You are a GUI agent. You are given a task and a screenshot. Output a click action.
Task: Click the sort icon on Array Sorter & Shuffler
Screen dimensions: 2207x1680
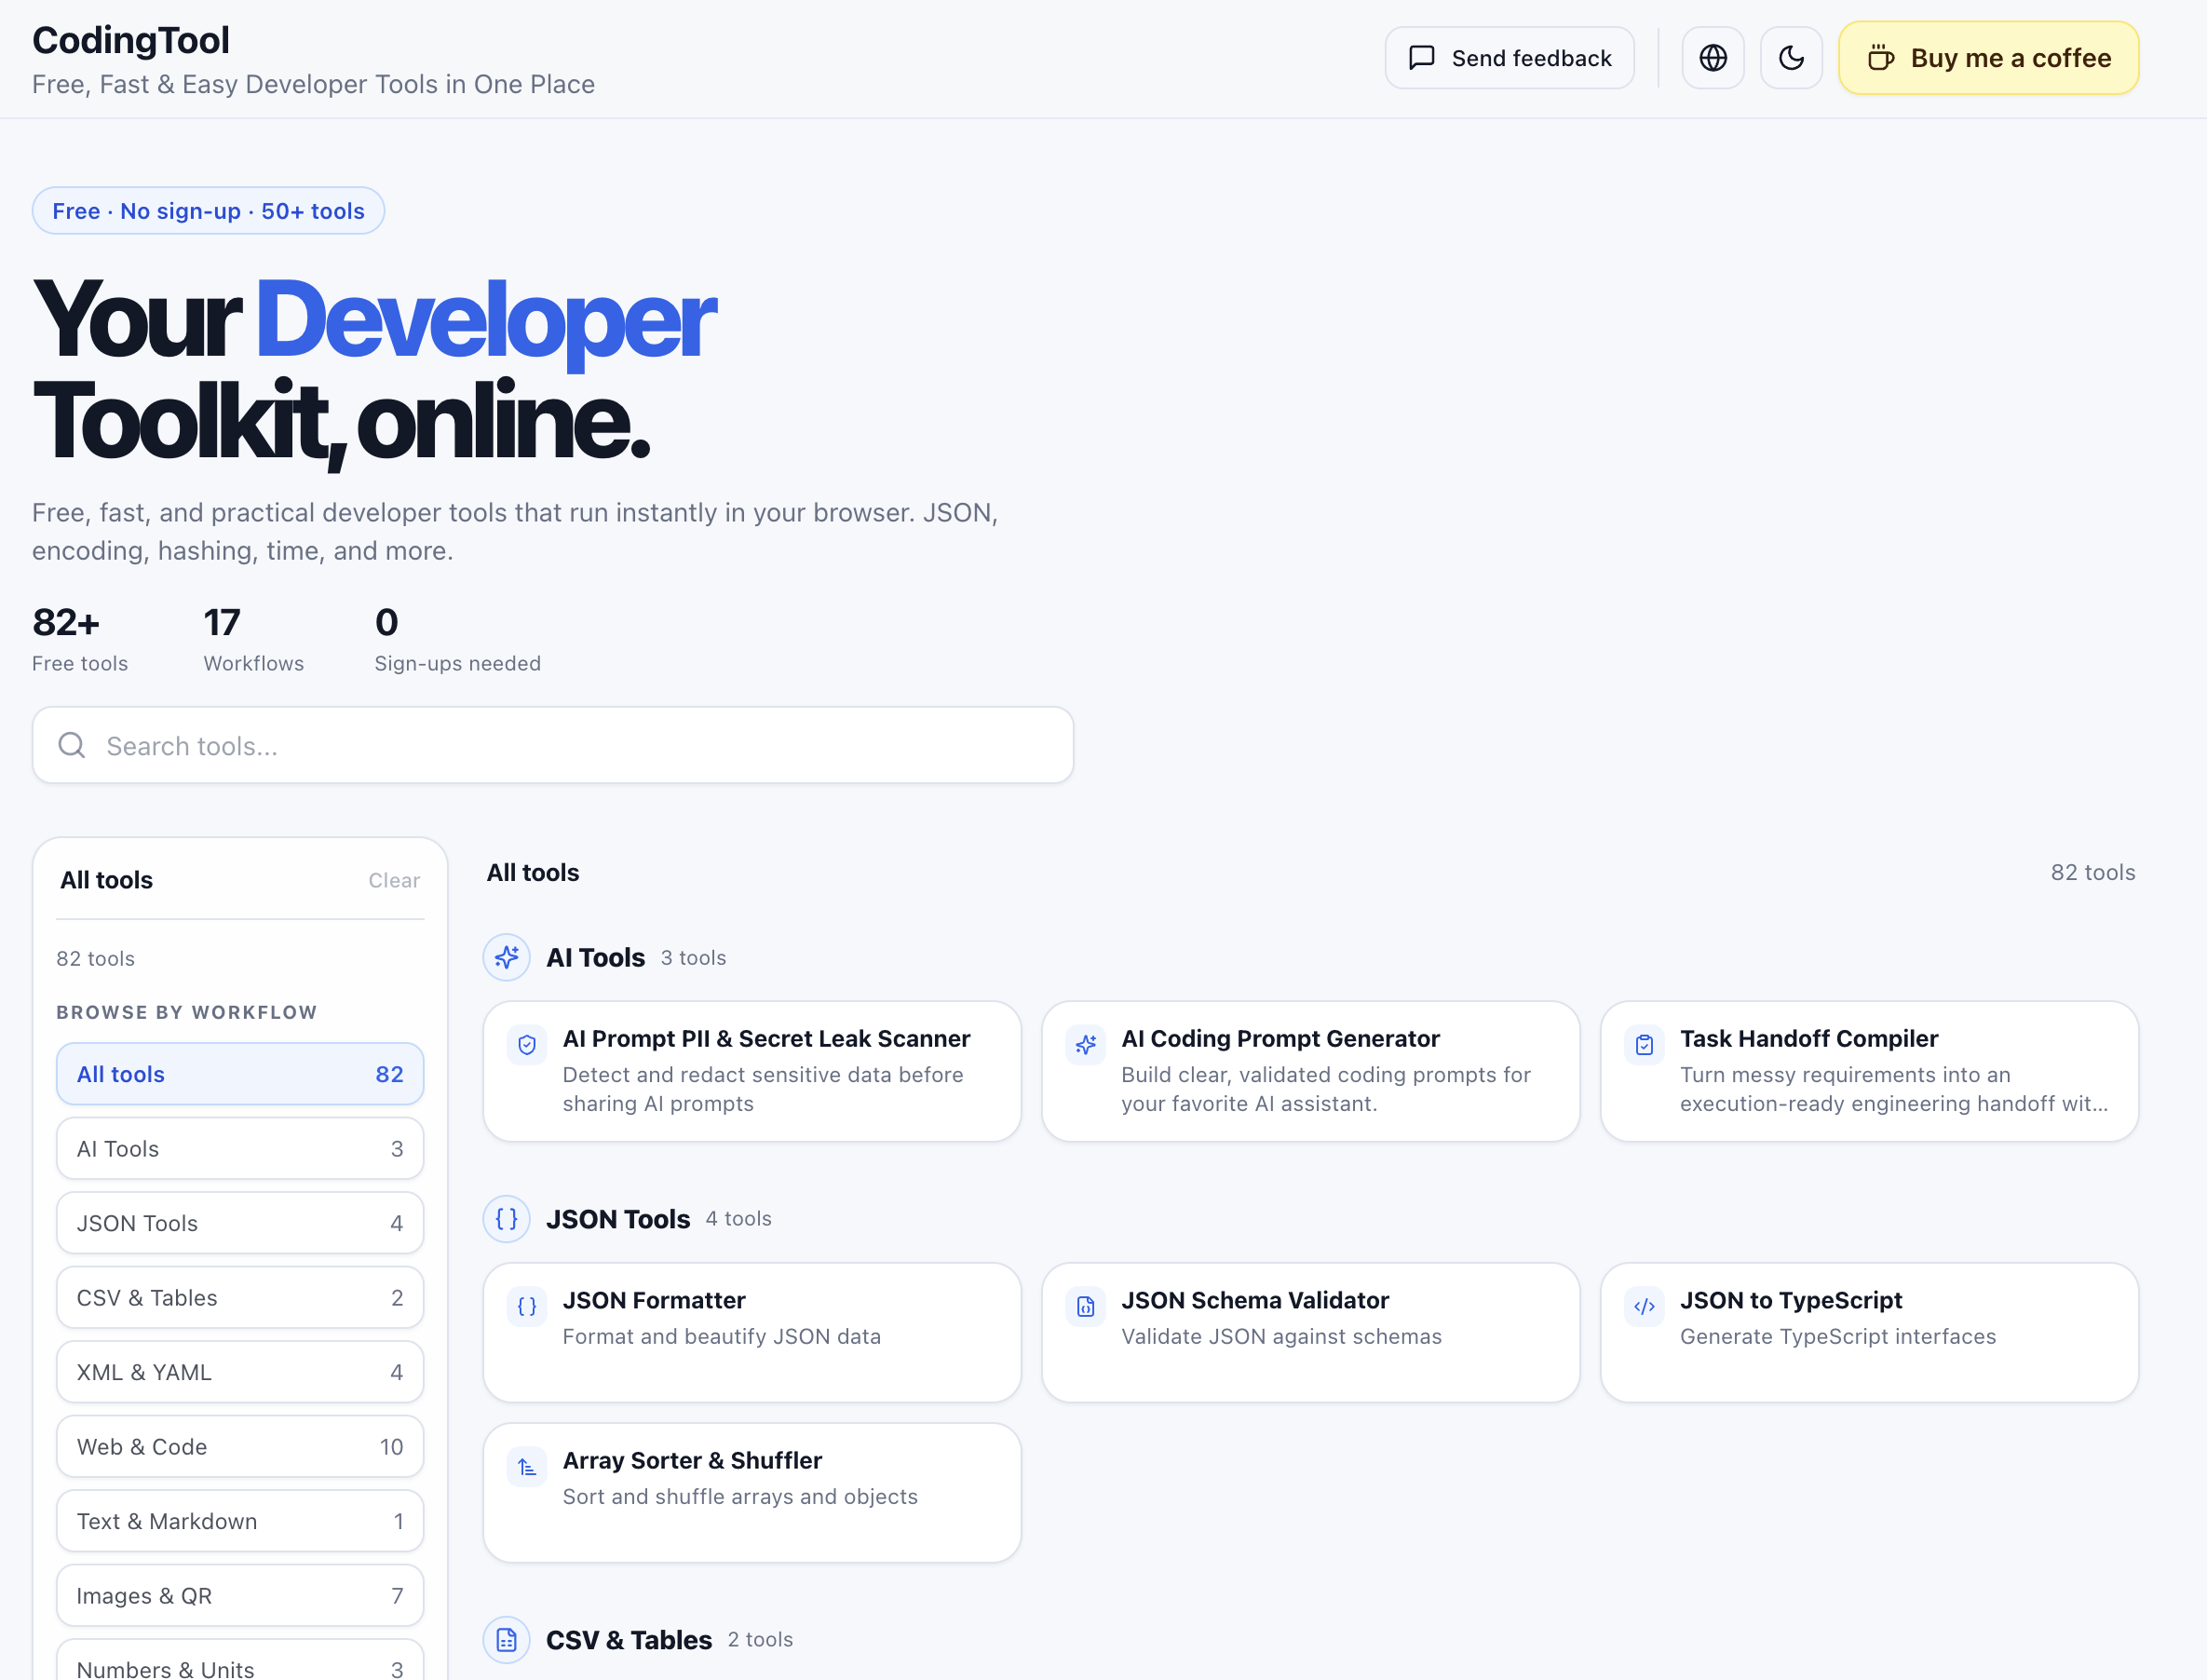527,1467
